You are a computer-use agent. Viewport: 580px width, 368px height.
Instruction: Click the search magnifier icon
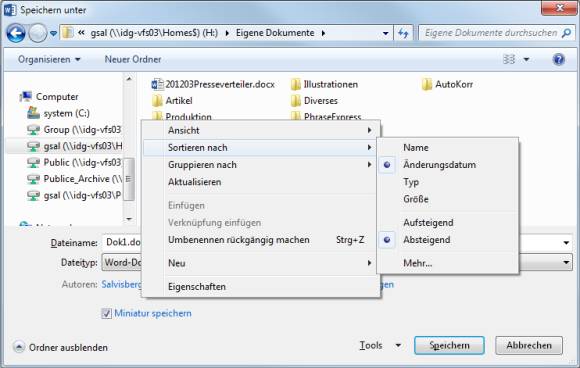(566, 33)
